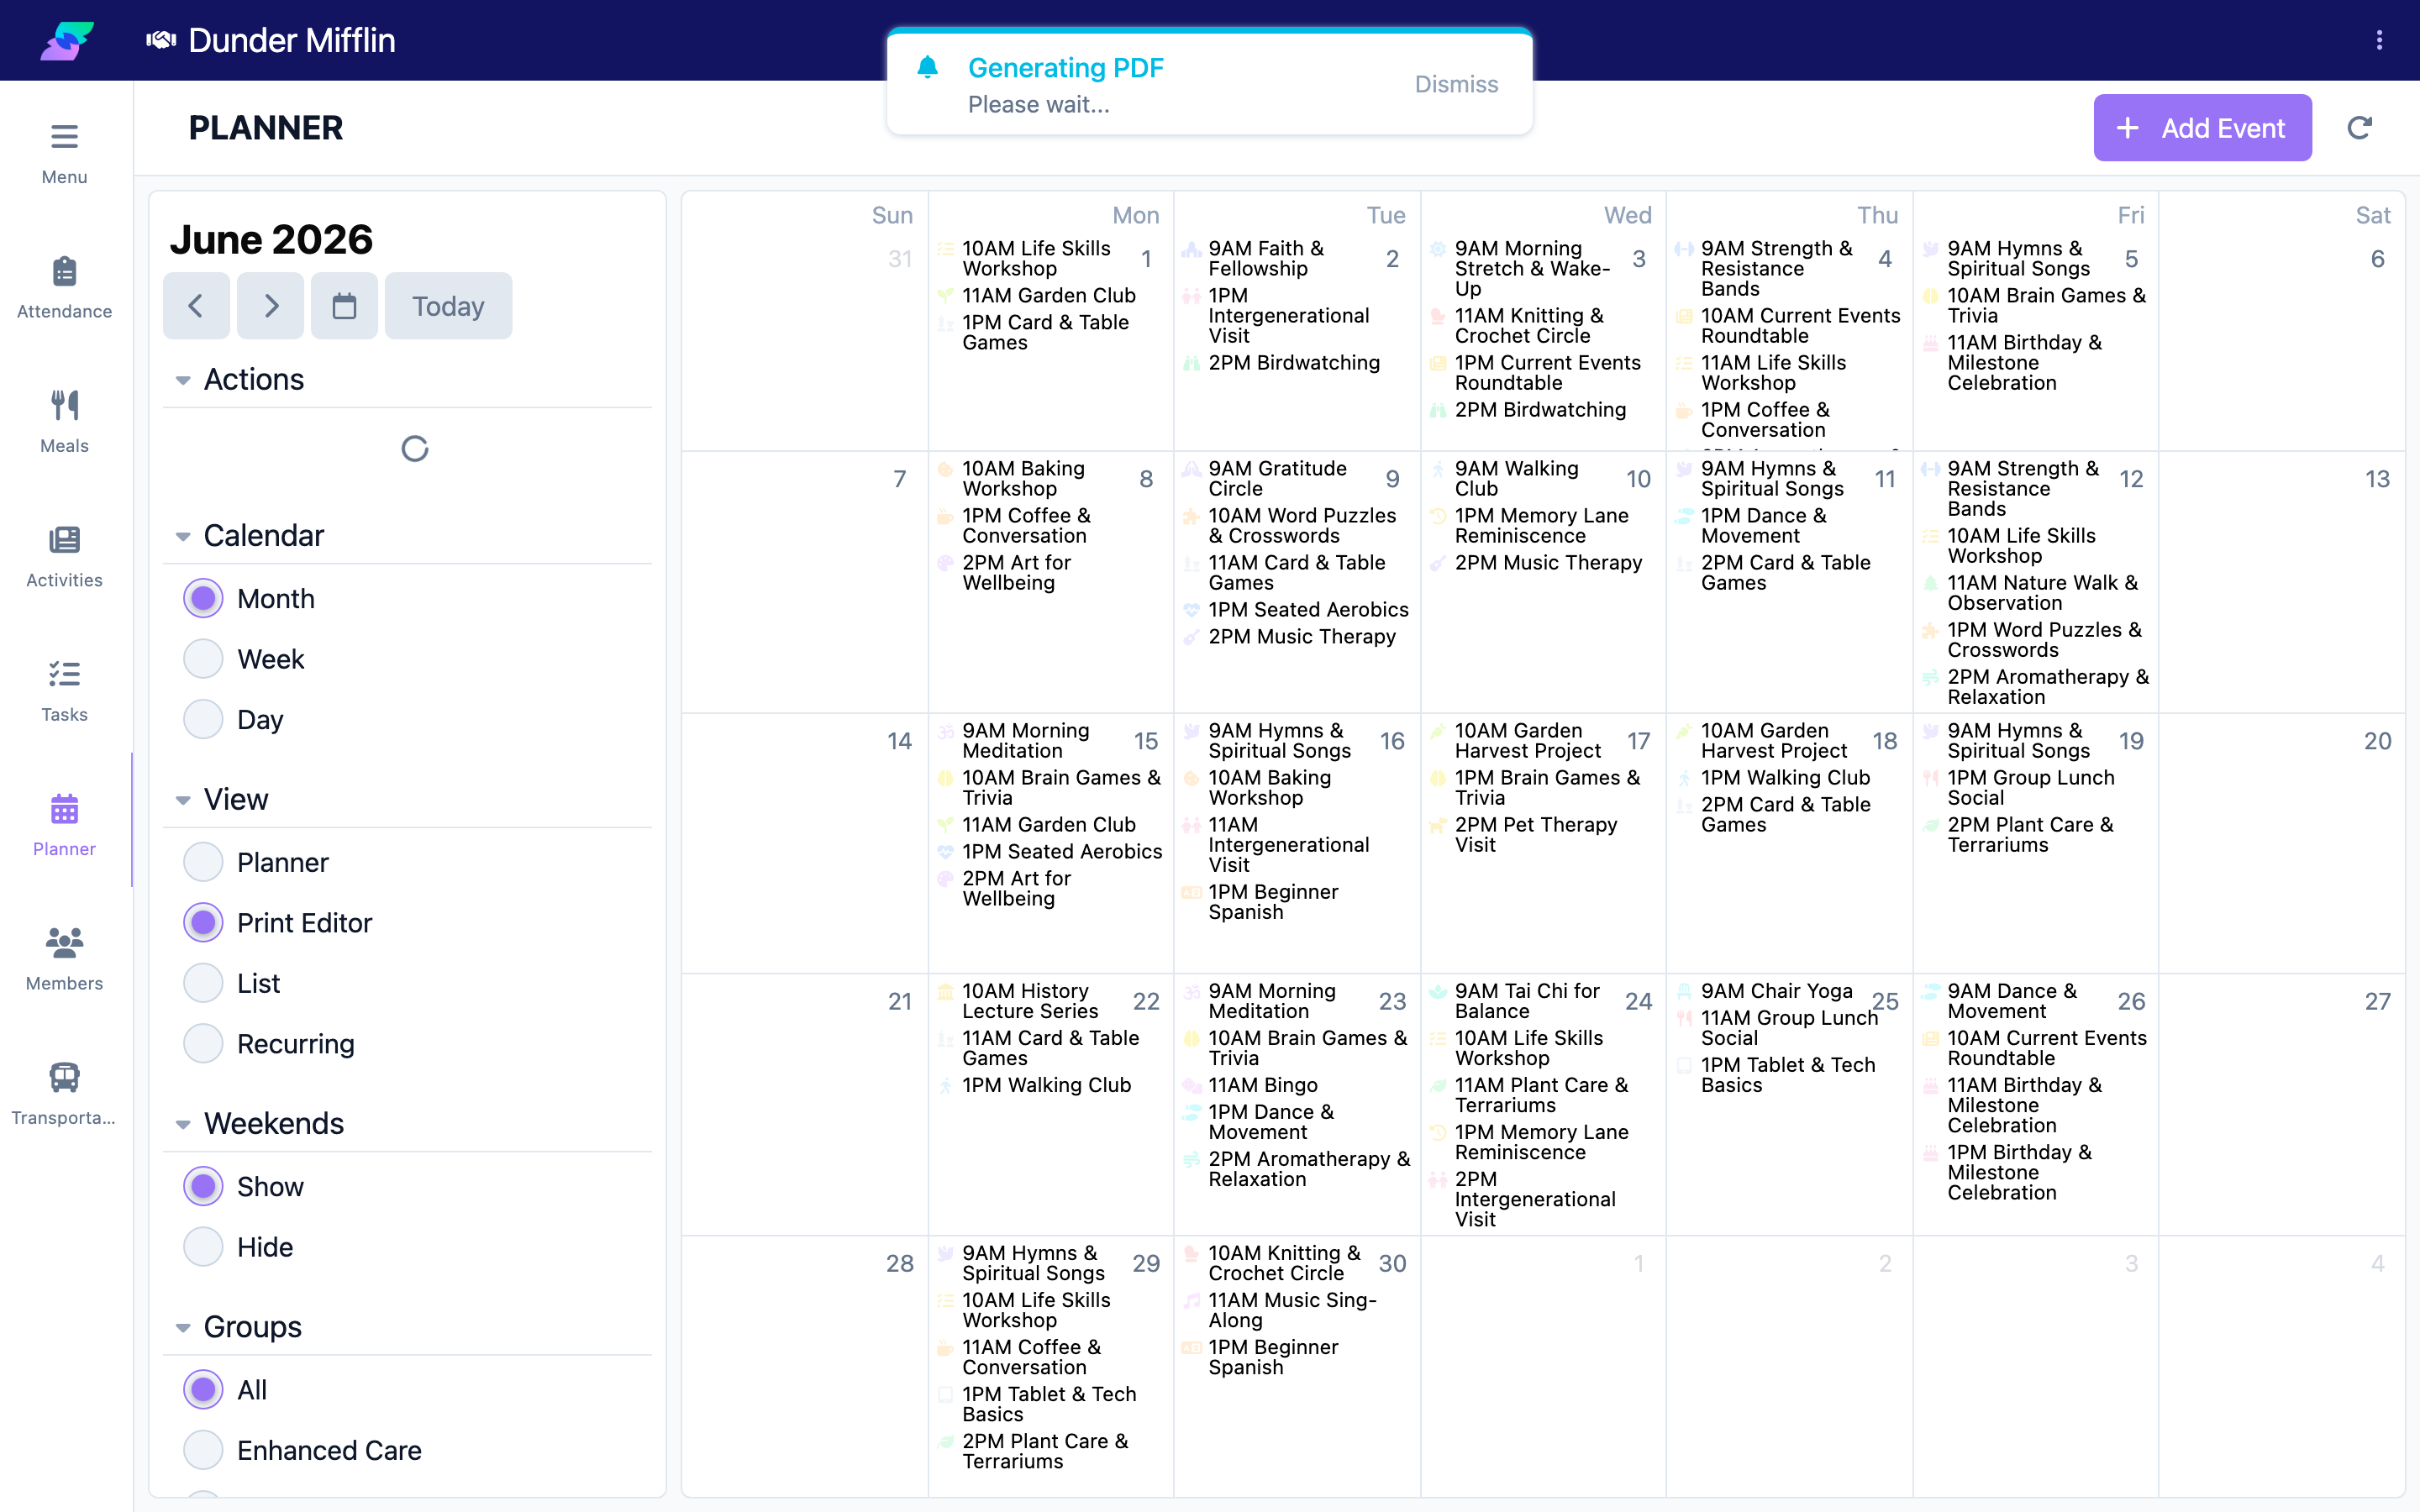This screenshot has width=2420, height=1512.
Task: Collapse the Groups section
Action: [183, 1327]
